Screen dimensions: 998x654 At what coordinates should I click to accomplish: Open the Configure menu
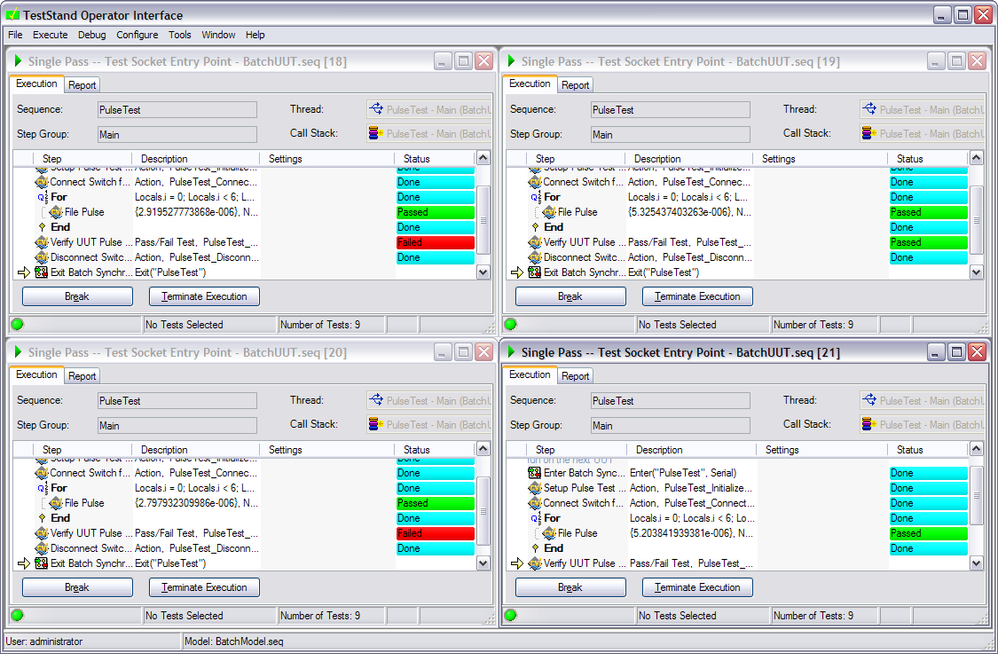[x=137, y=35]
